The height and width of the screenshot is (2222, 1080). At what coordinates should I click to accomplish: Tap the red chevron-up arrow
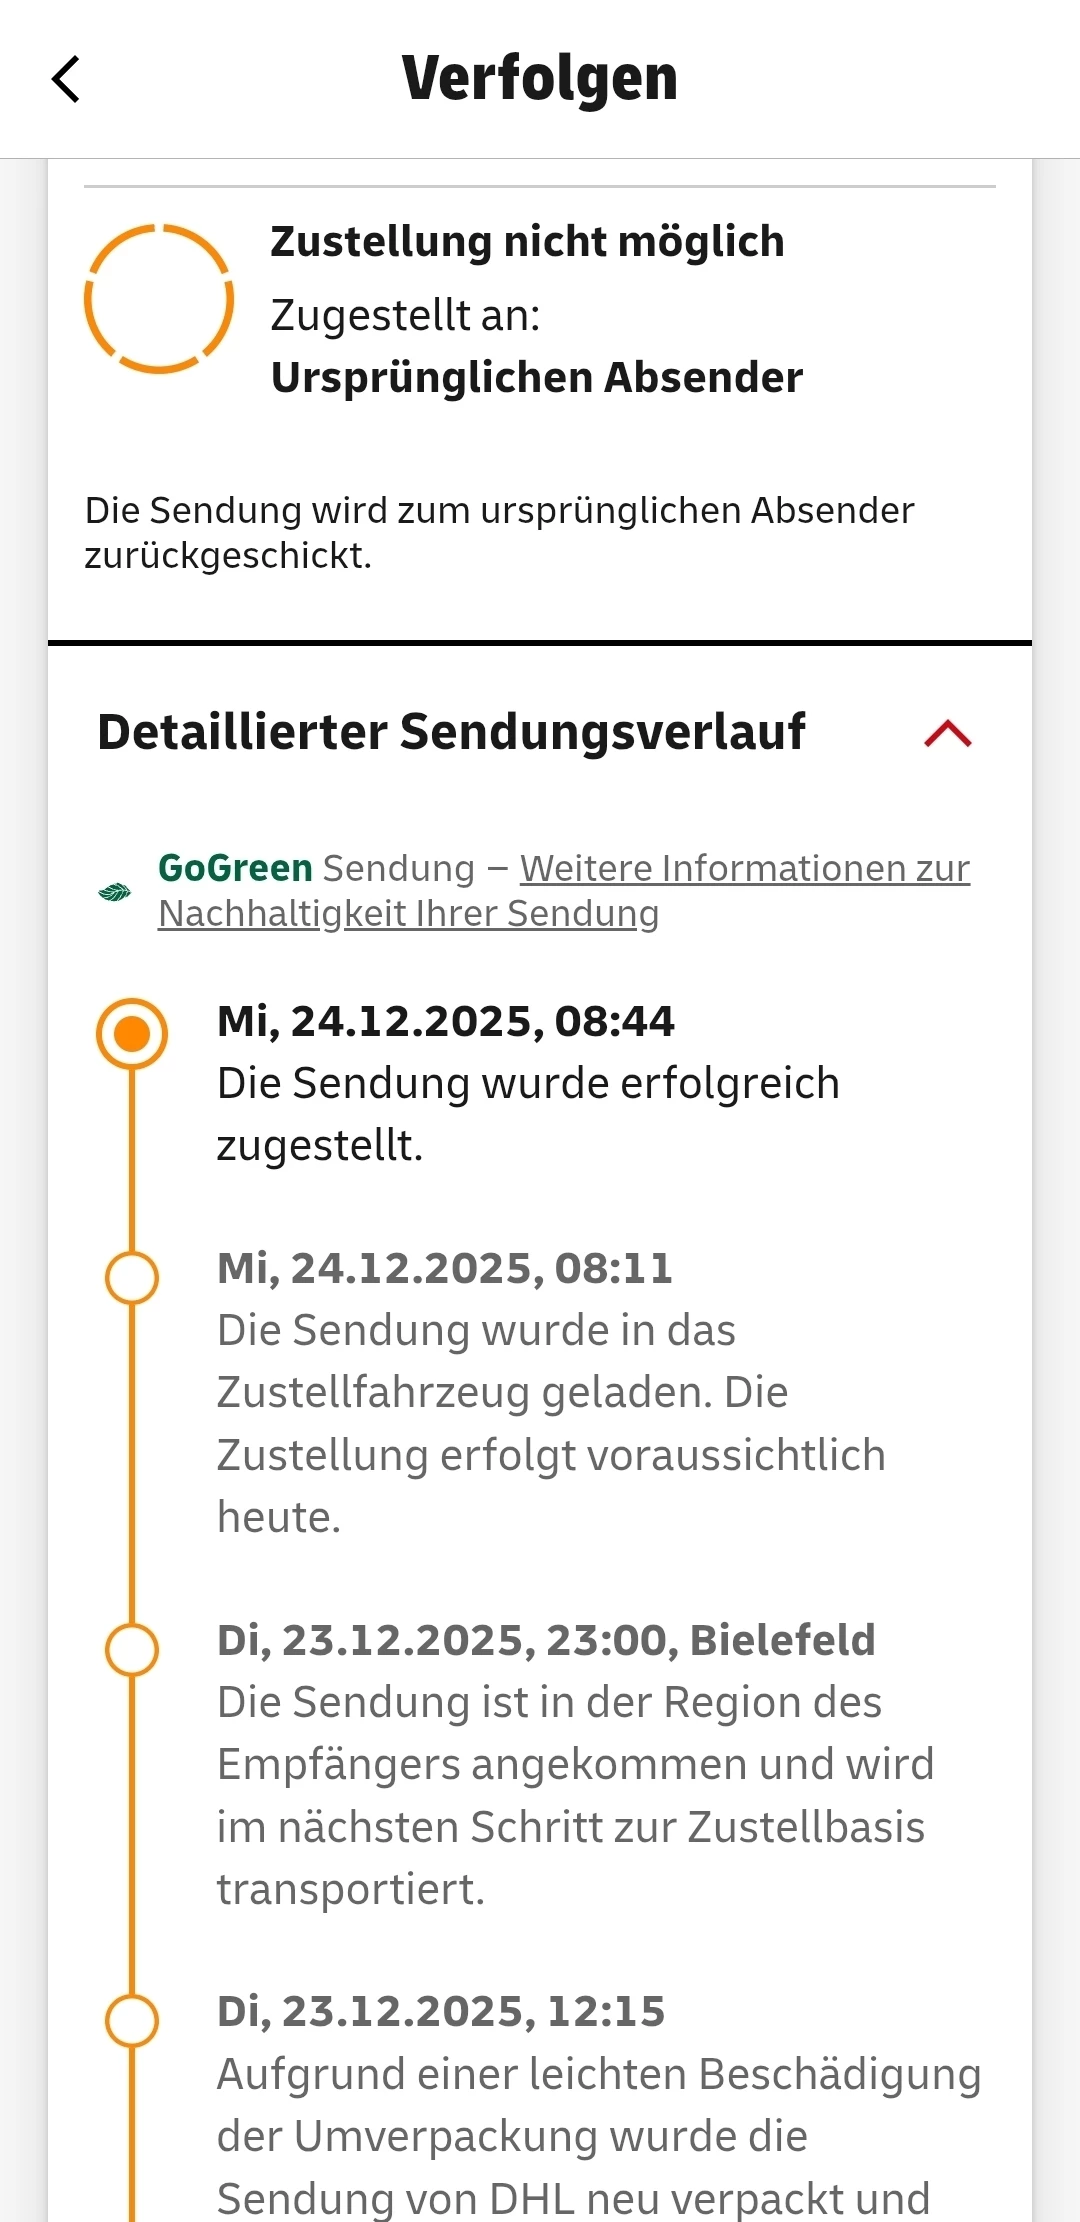[x=948, y=733]
